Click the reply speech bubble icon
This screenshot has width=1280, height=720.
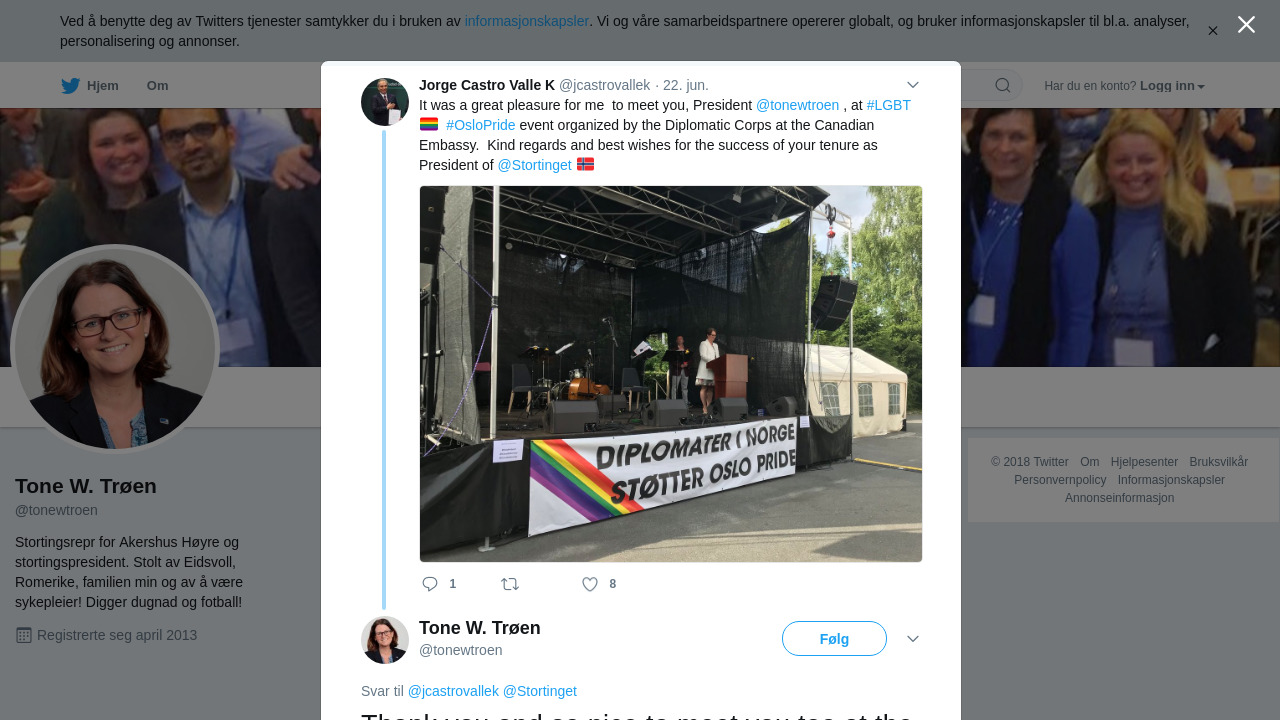coord(430,584)
